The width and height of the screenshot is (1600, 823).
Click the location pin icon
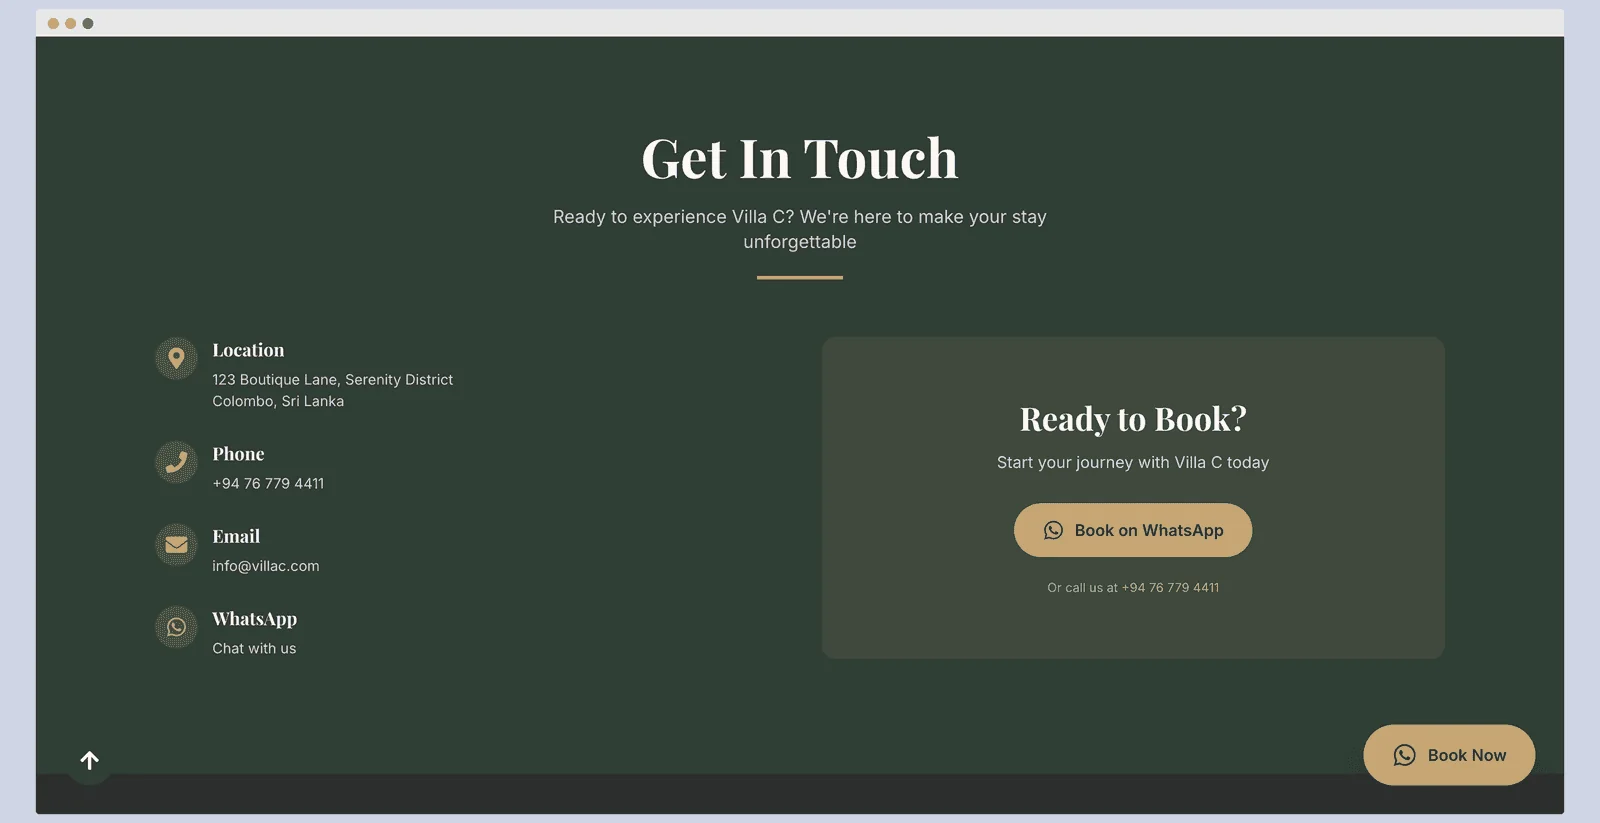[176, 358]
